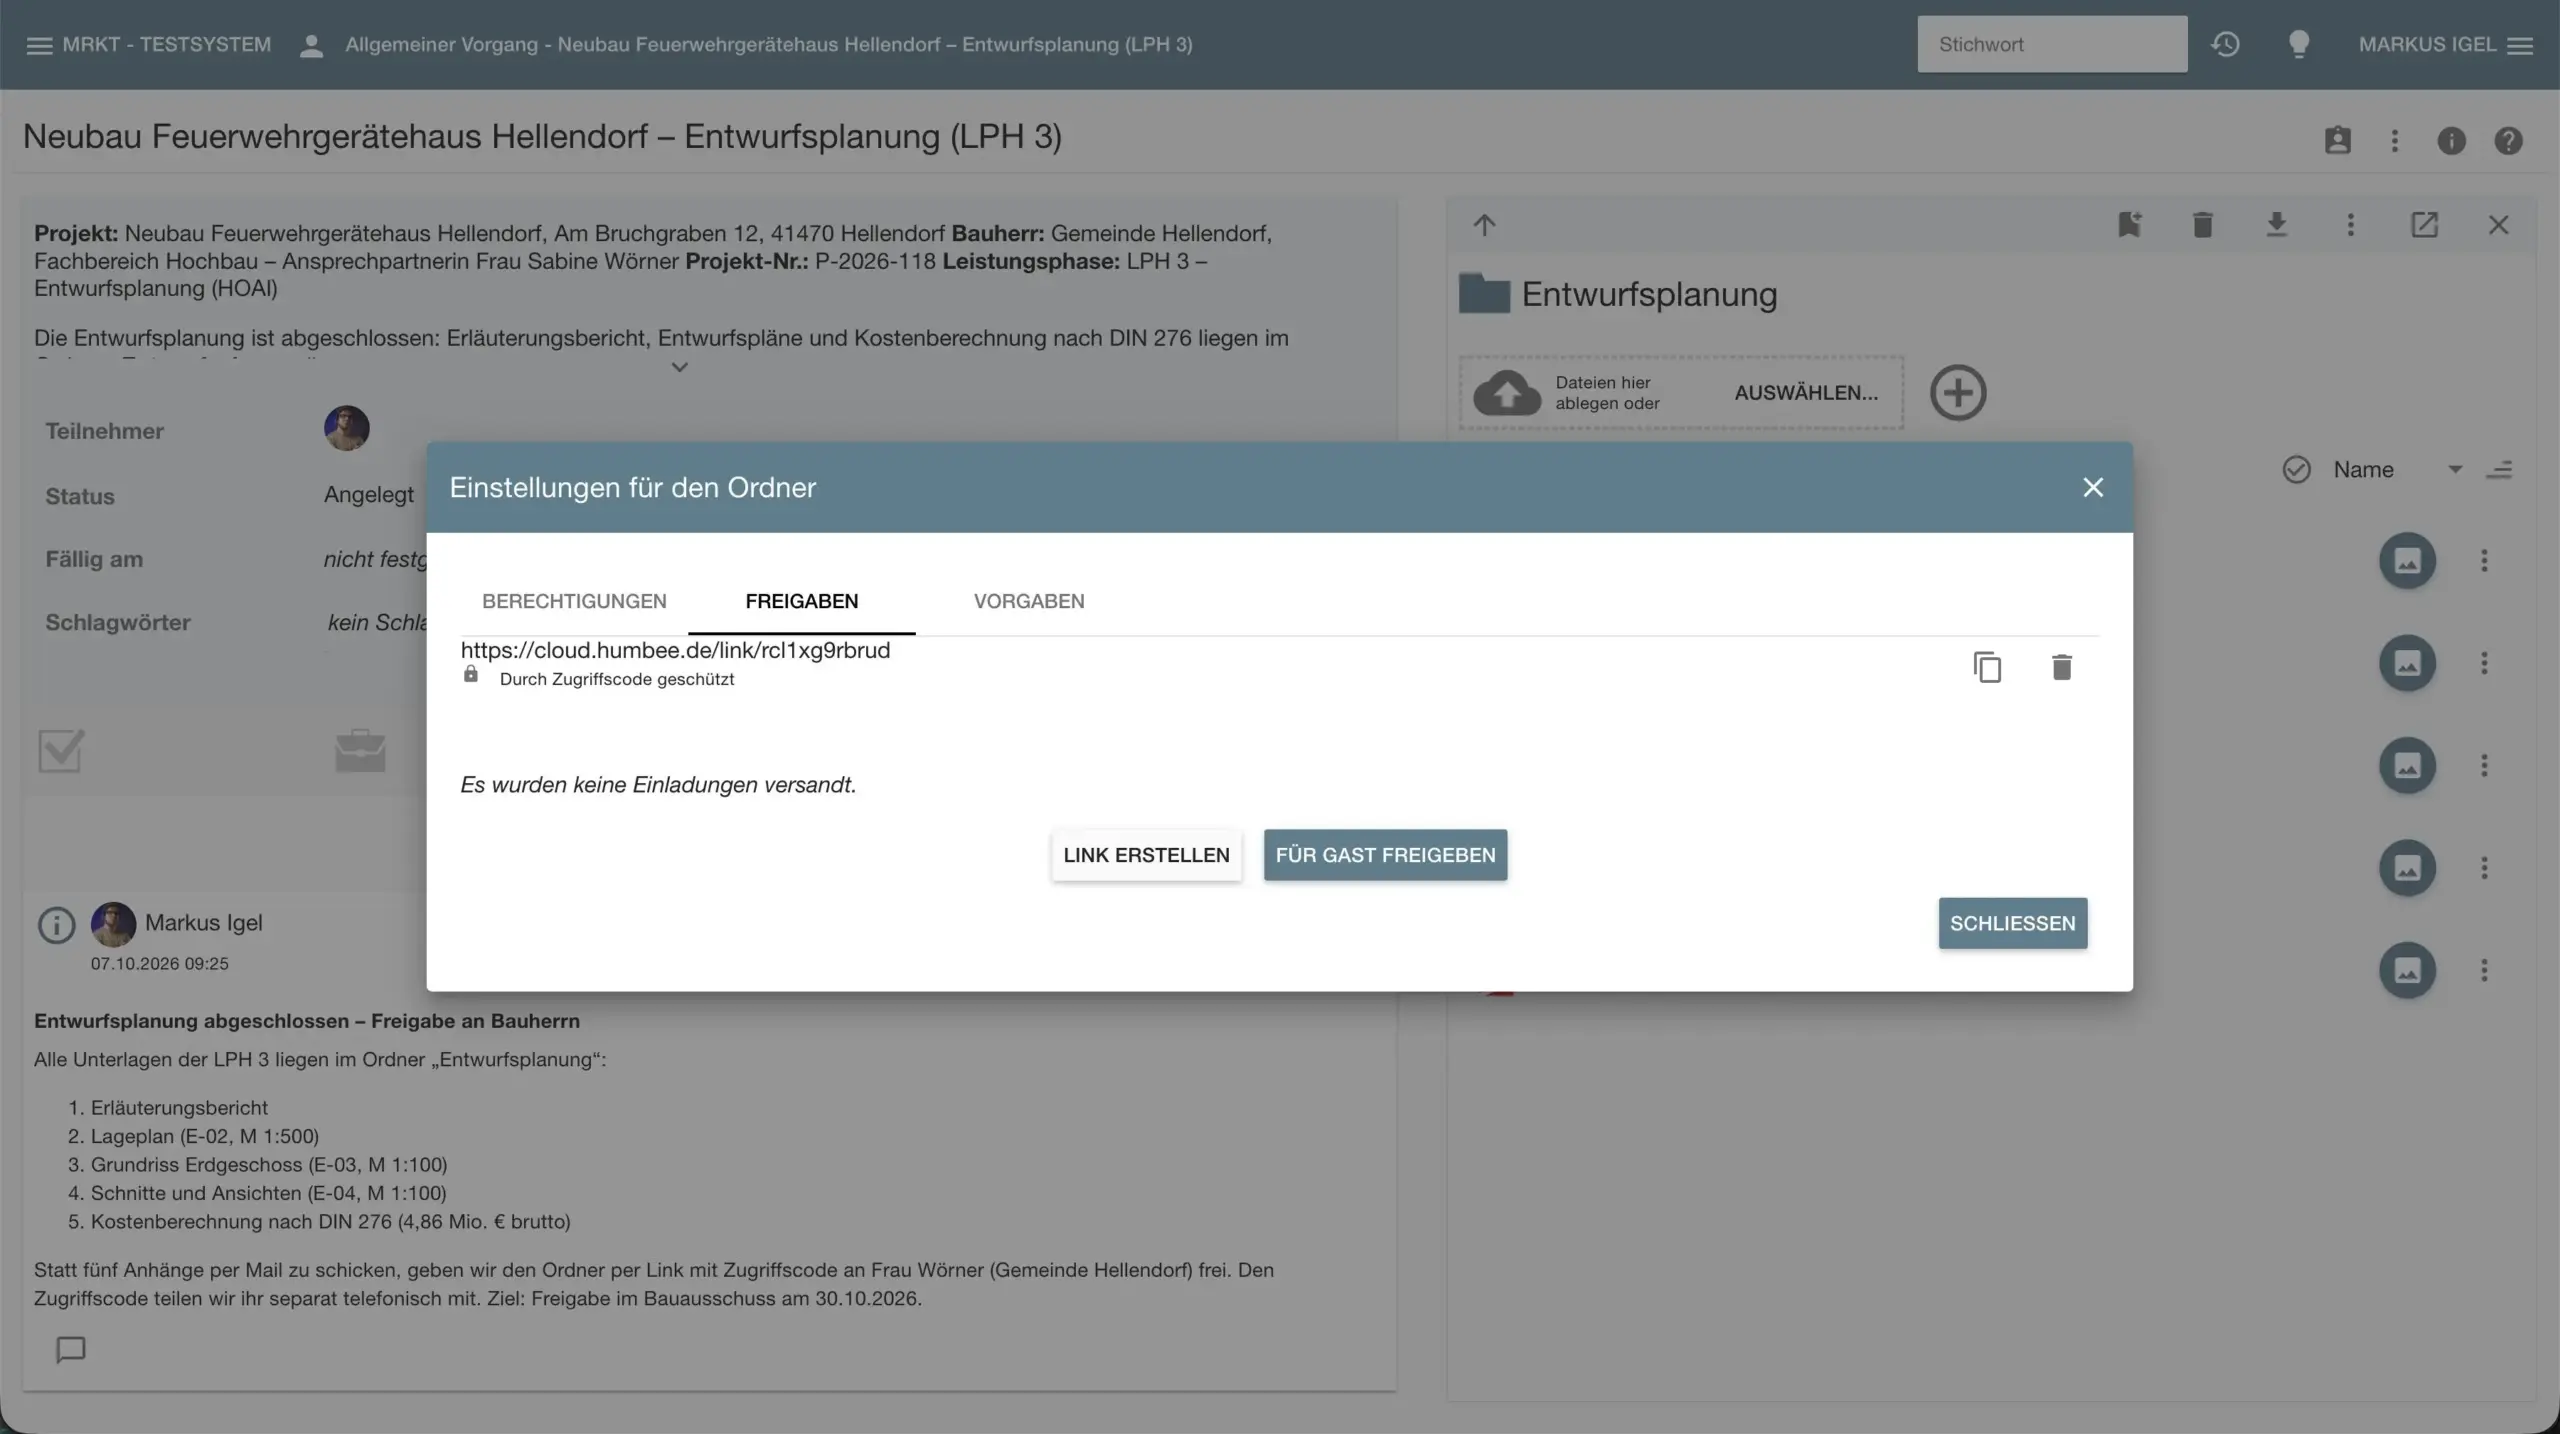Copy the share link to clipboard

[1987, 667]
